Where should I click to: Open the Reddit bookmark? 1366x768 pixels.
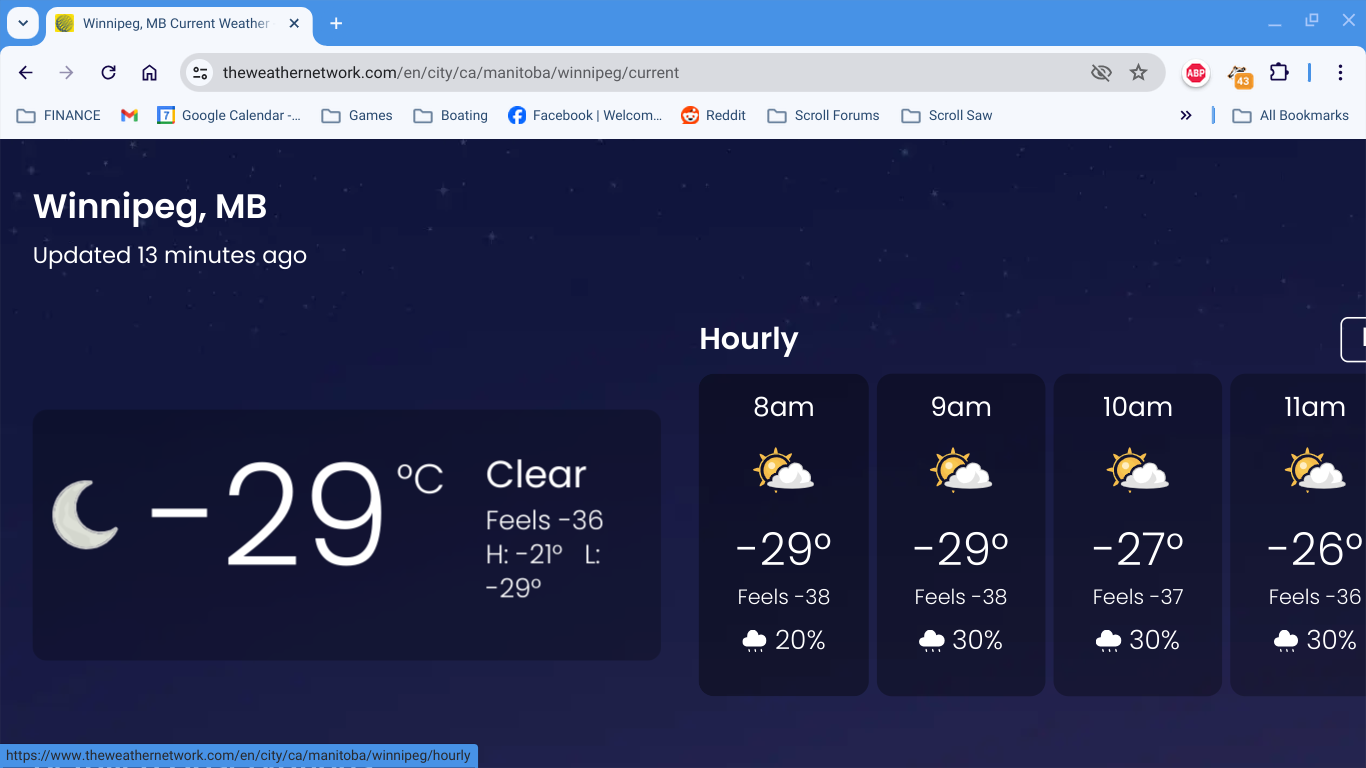[x=713, y=116]
